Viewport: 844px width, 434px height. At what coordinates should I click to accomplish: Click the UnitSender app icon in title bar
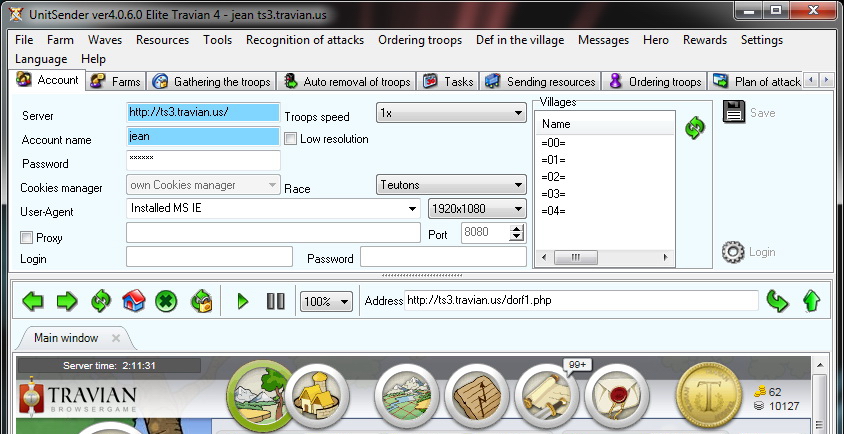click(16, 15)
